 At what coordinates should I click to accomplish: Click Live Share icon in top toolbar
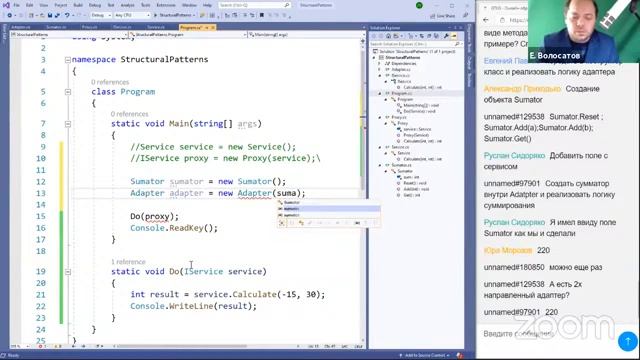[x=433, y=16]
